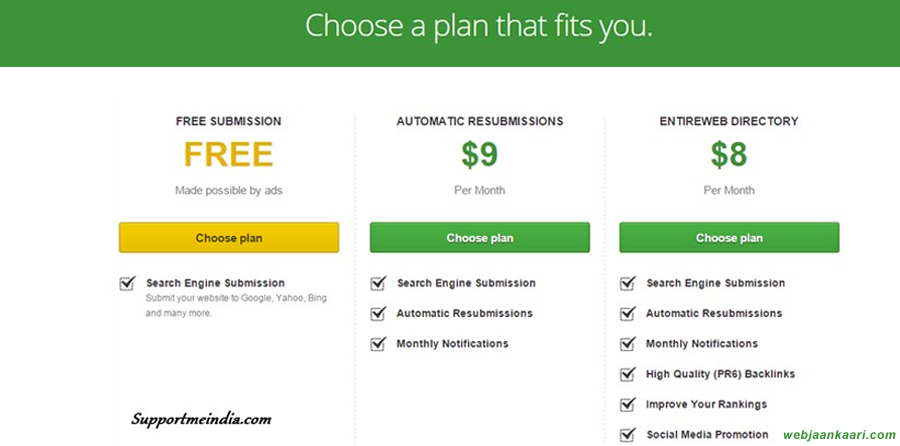Open the Supportmeindia.com watermark link

click(x=201, y=419)
